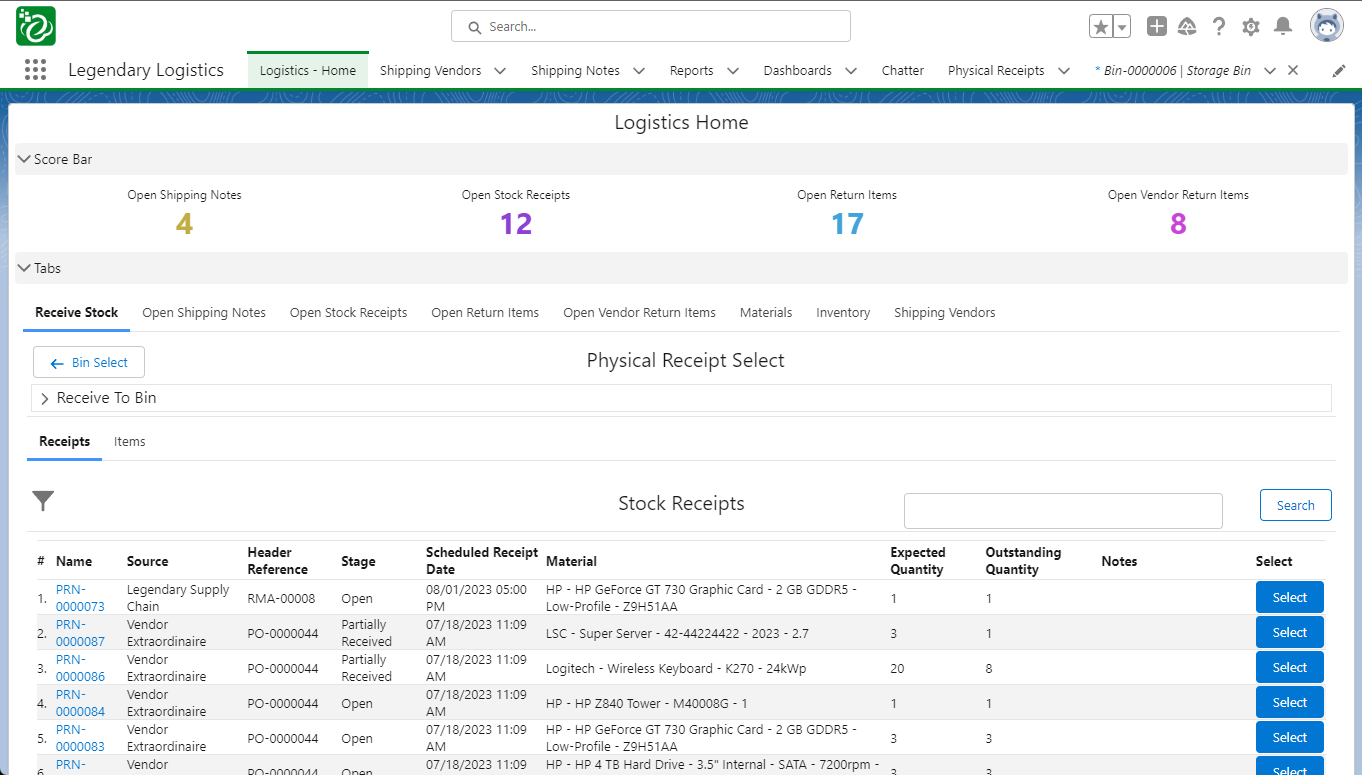Switch to the Materials tab

click(x=766, y=313)
